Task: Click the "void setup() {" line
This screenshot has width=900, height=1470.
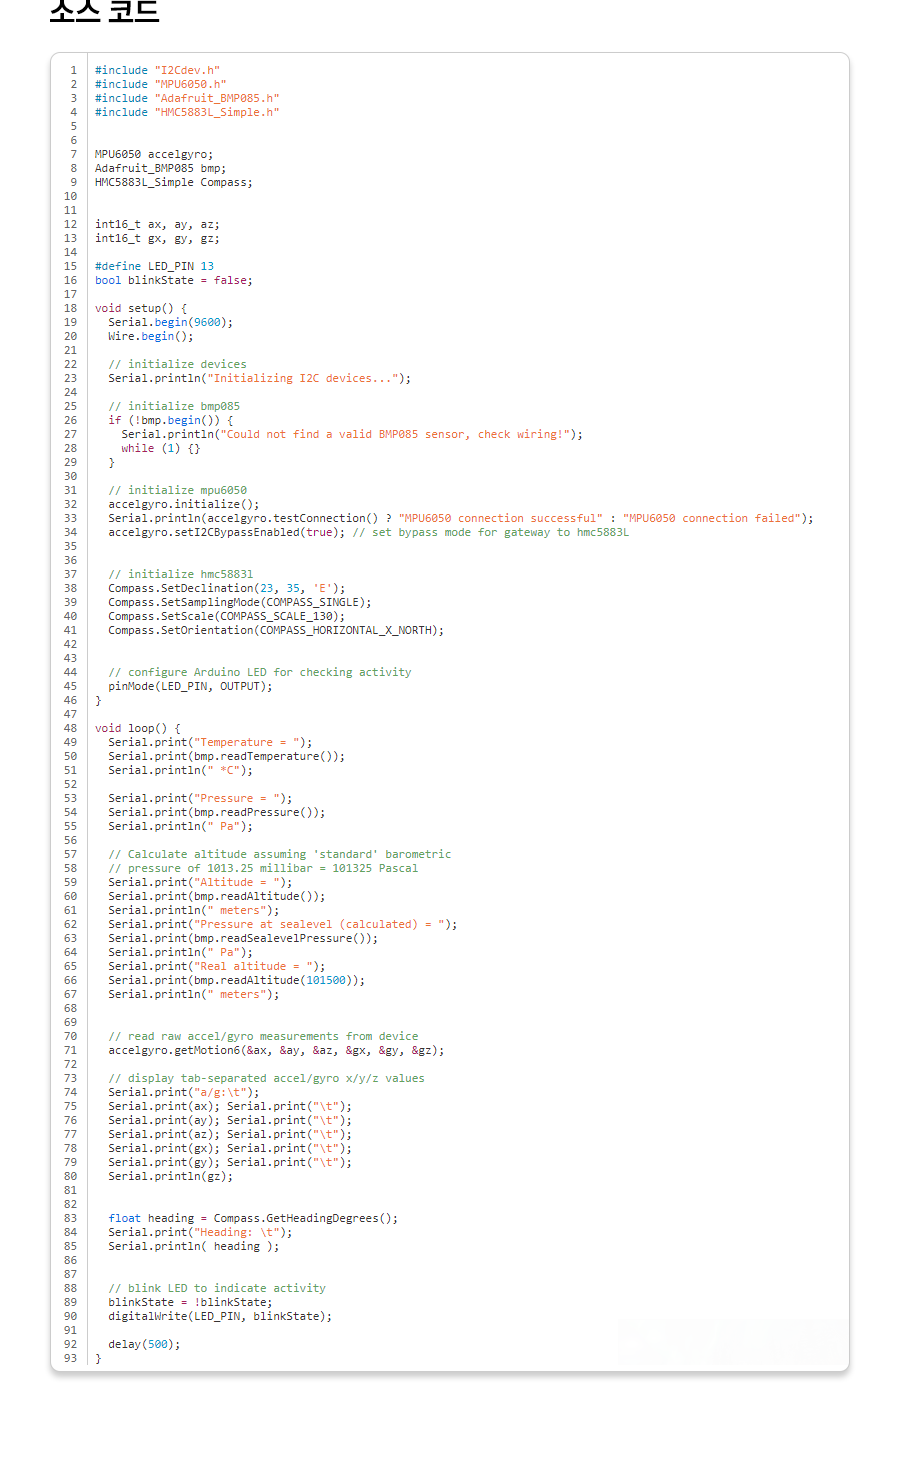Action: (x=140, y=308)
